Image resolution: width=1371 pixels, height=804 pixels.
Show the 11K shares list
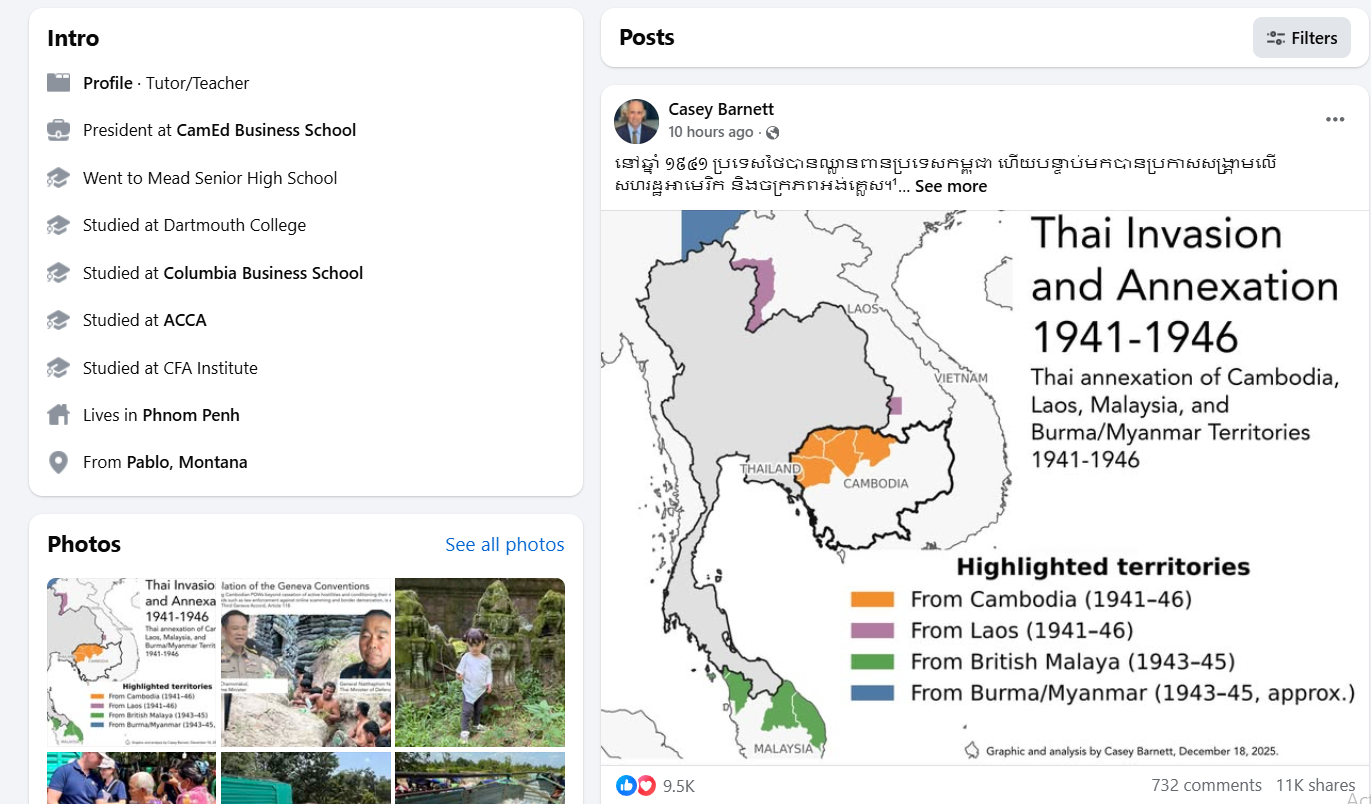coord(1315,785)
